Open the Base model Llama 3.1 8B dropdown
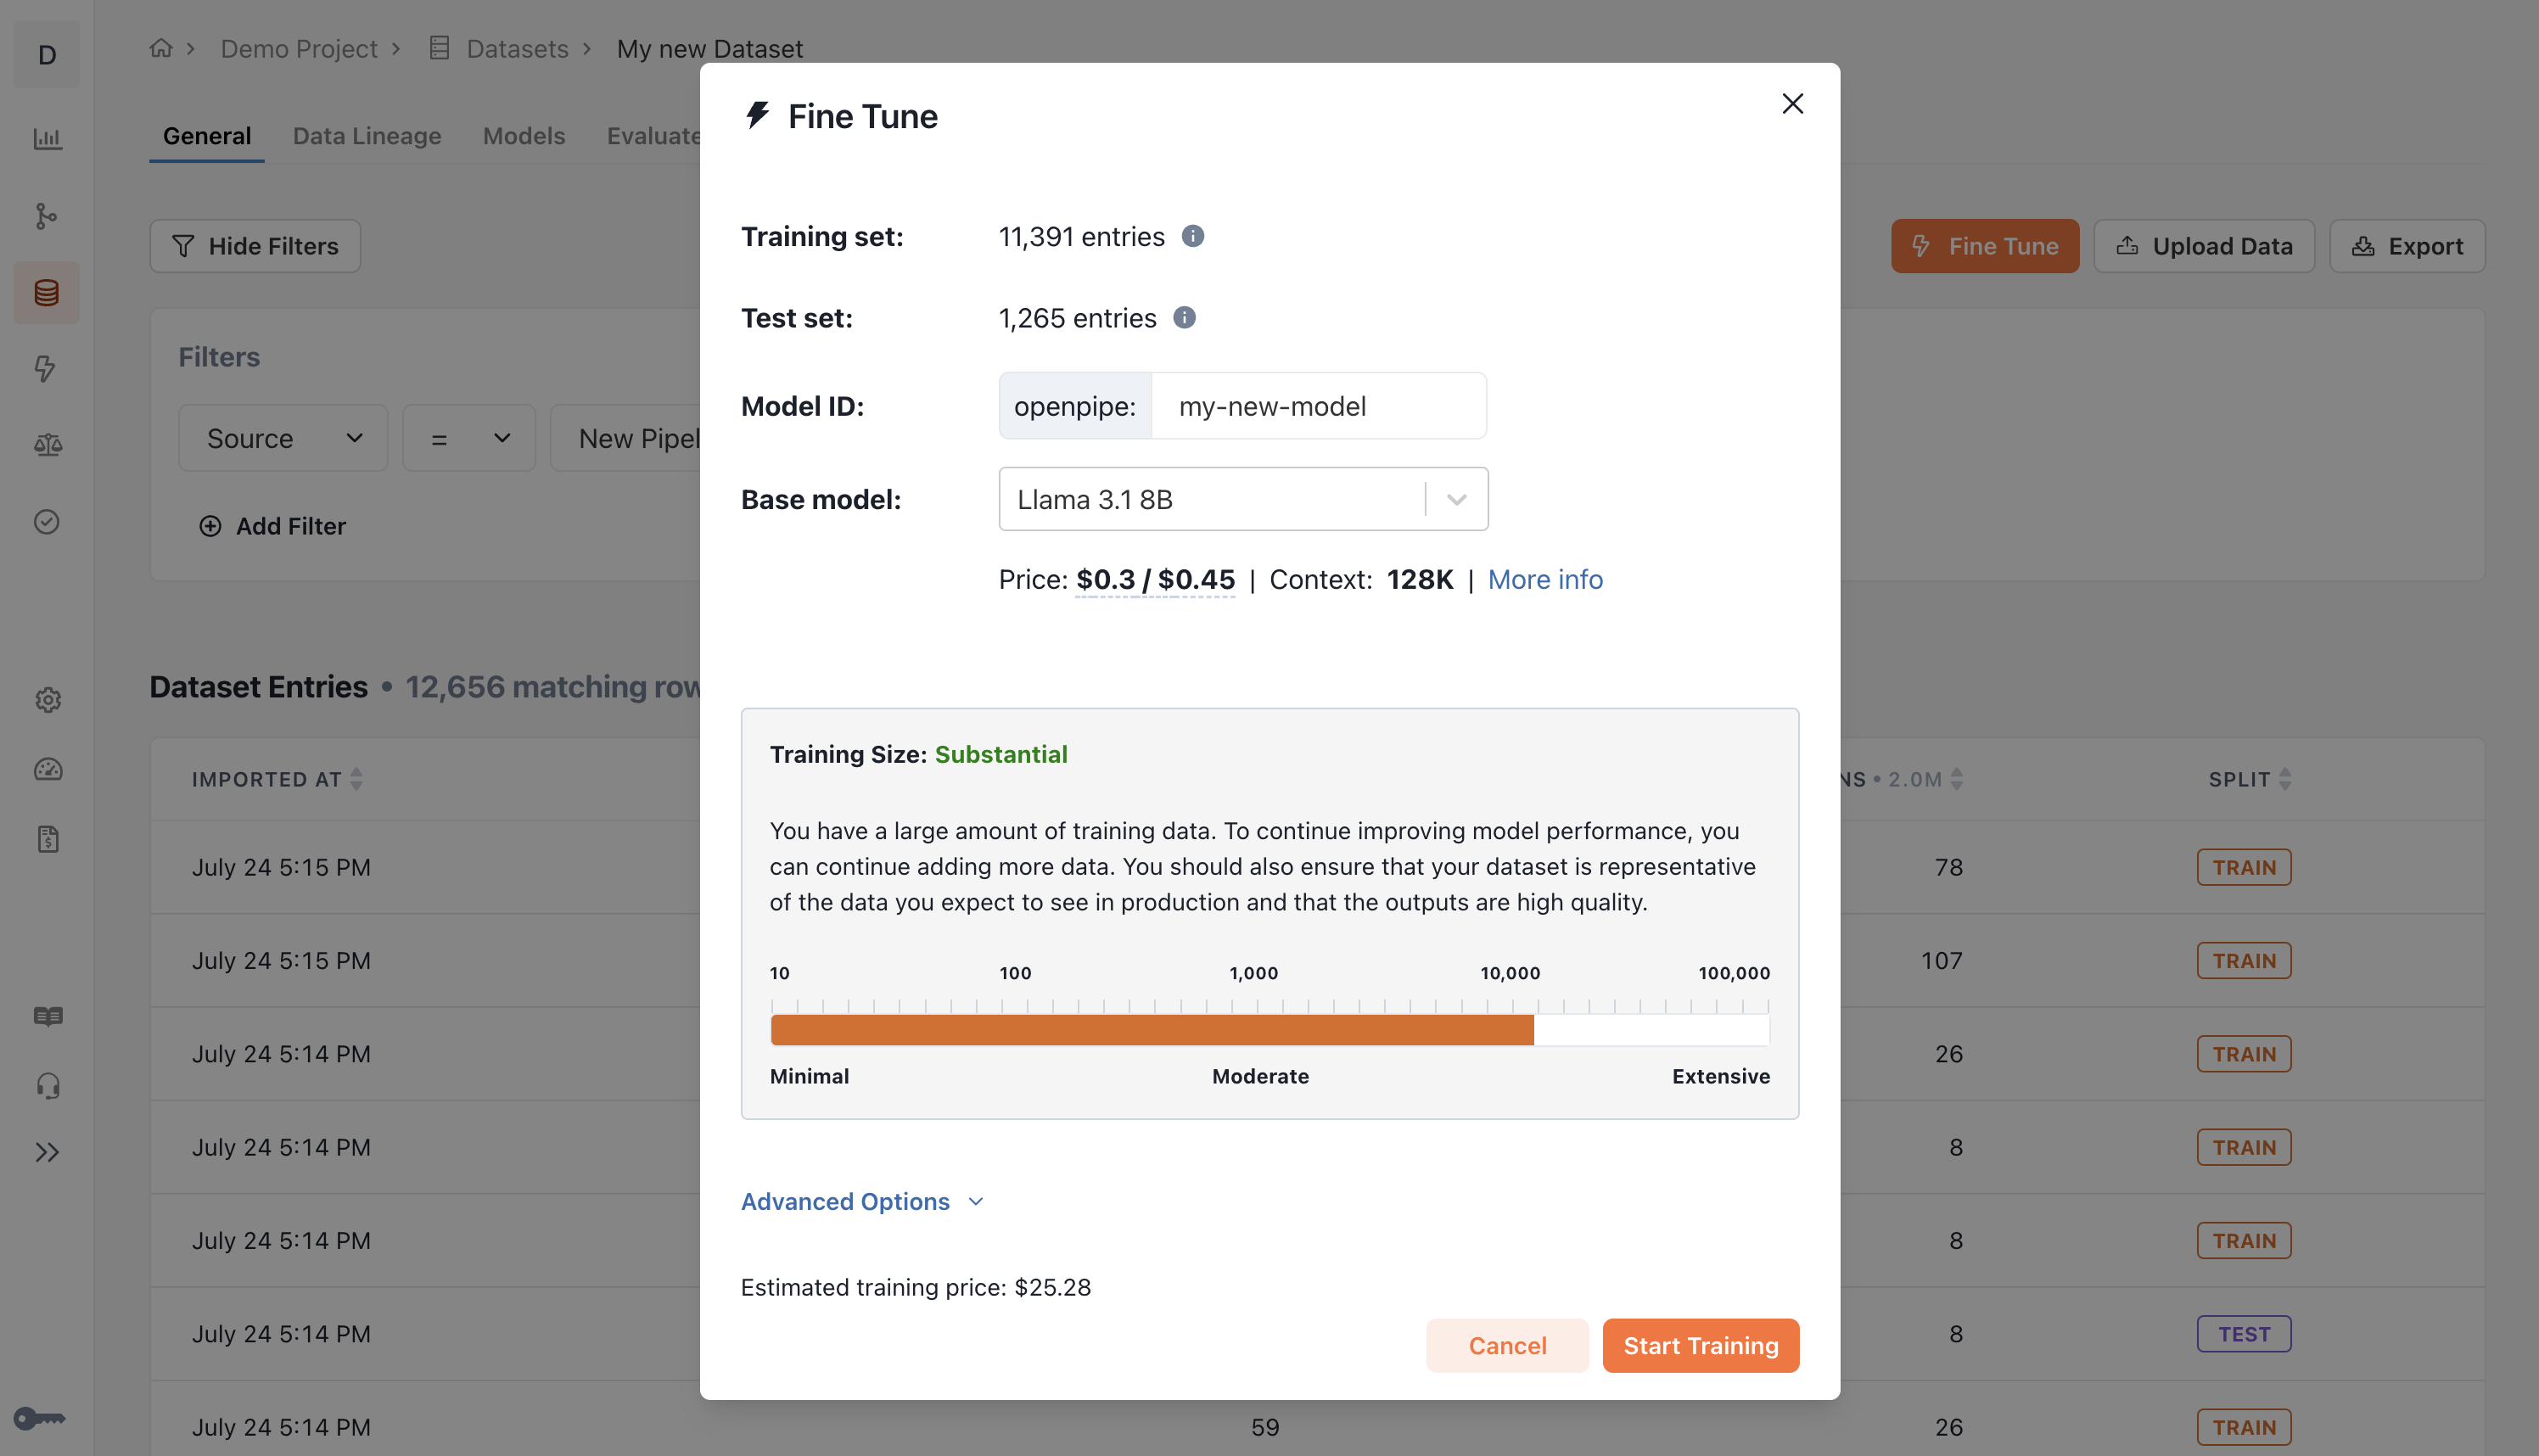The image size is (2539, 1456). tap(1242, 499)
